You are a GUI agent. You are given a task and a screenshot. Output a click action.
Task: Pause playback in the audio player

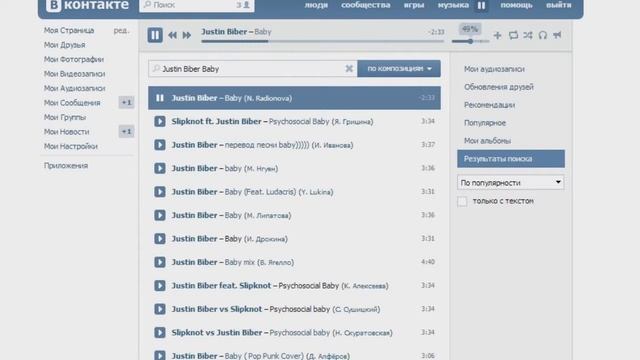pyautogui.click(x=155, y=35)
